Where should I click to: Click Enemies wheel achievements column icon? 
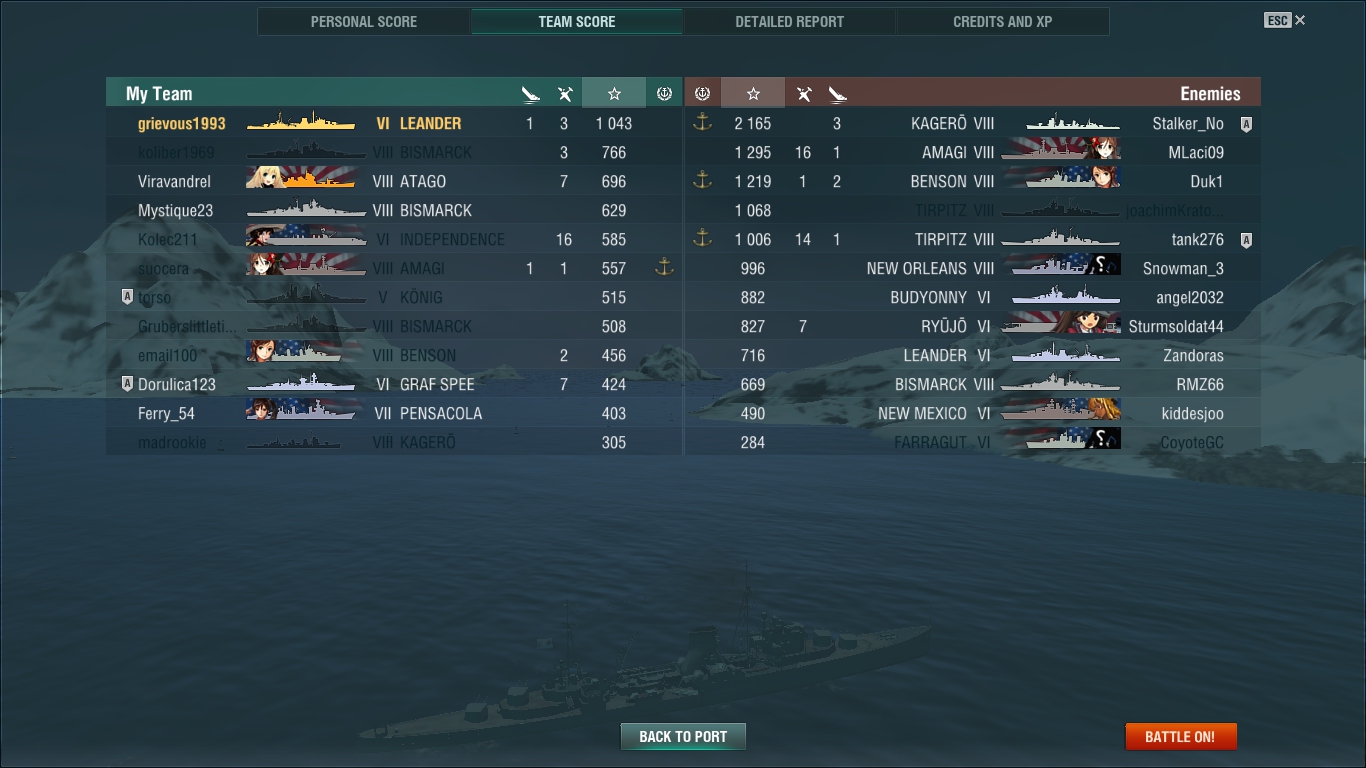pyautogui.click(x=702, y=93)
